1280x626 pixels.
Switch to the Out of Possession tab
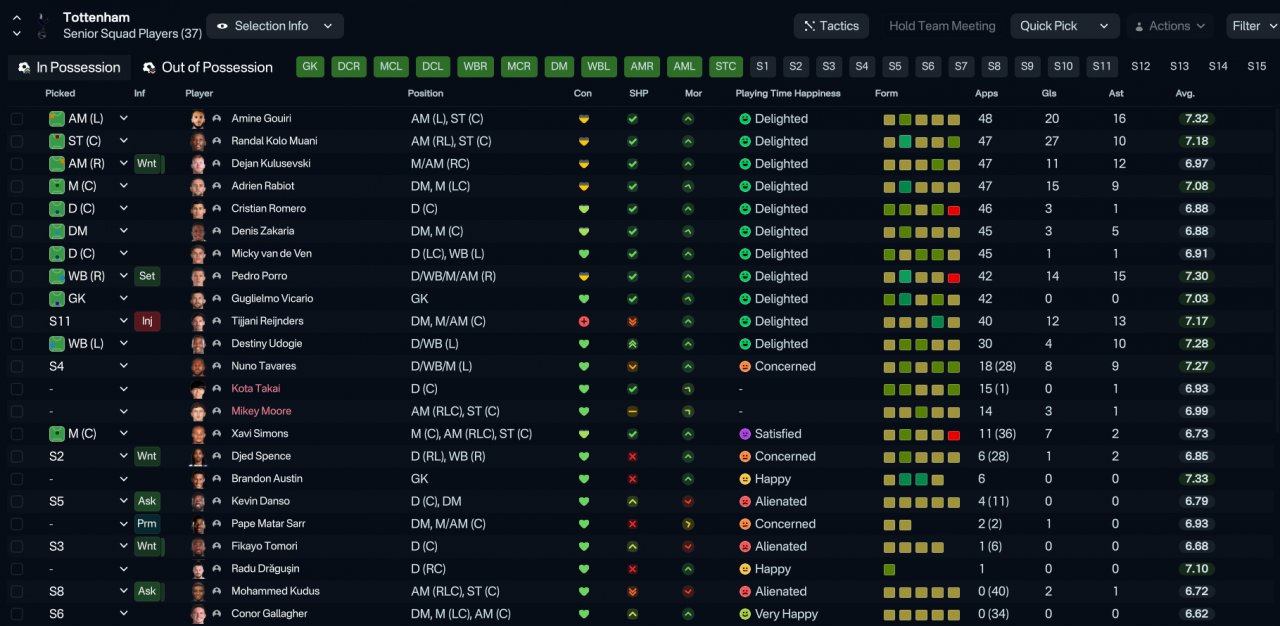point(208,67)
